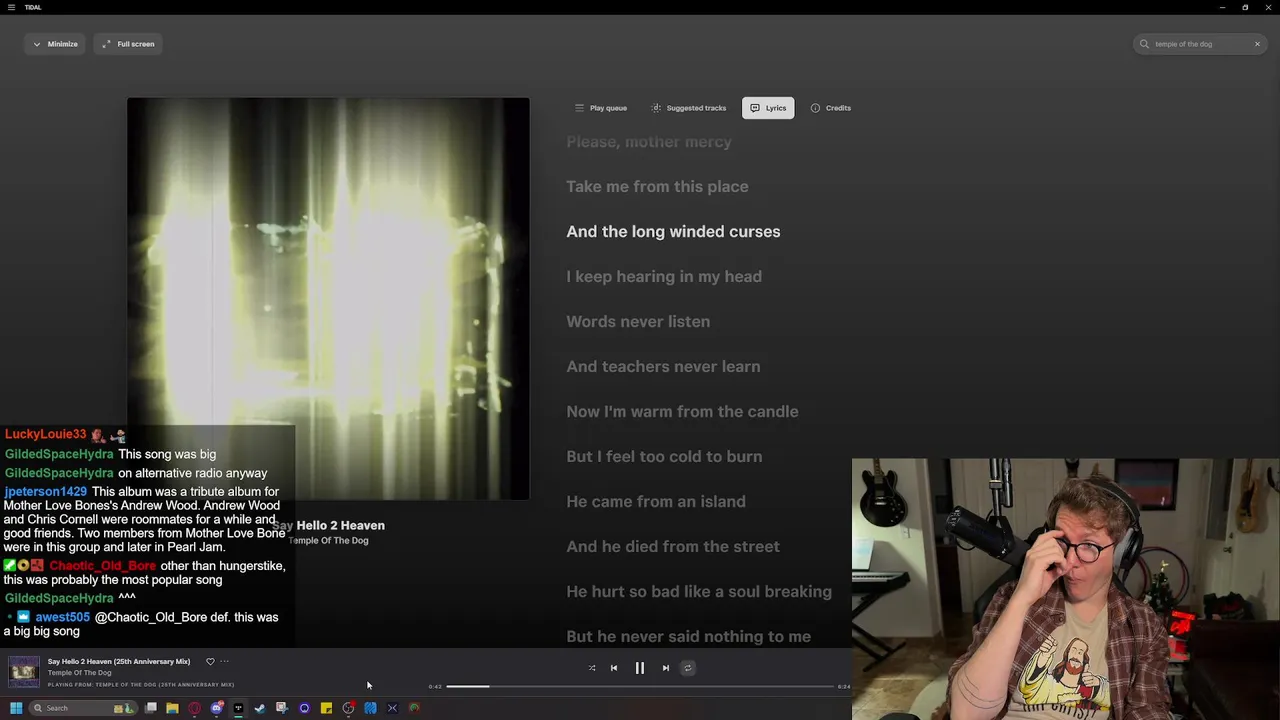The image size is (1280, 720).
Task: Open Sticky Notes from the taskbar
Action: pos(326,708)
